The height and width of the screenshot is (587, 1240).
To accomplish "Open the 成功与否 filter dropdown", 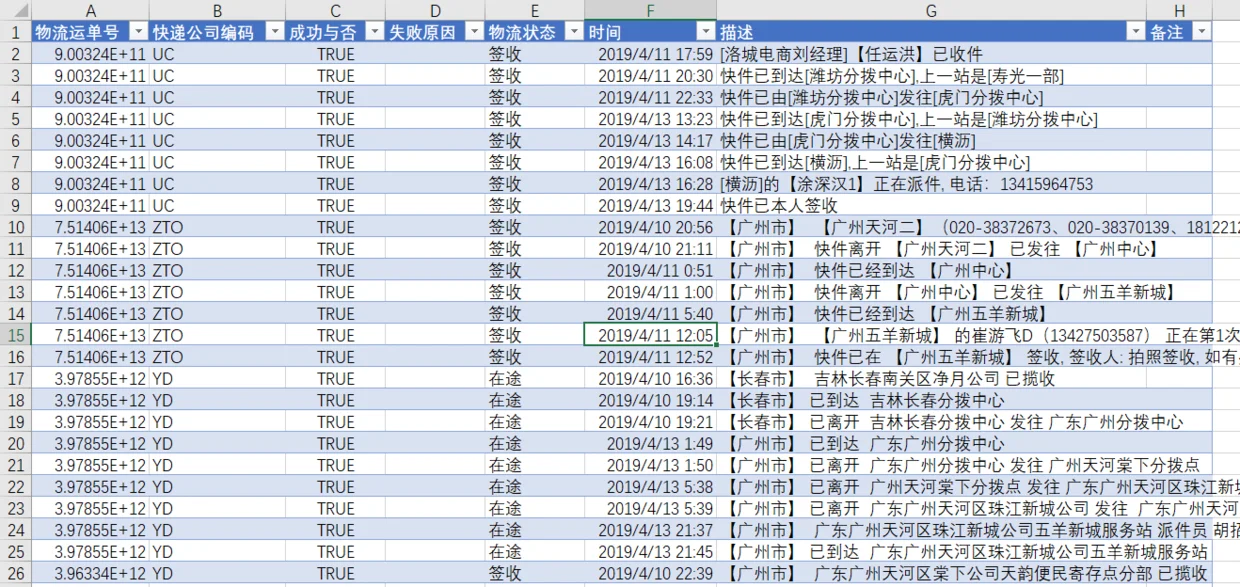I will pyautogui.click(x=375, y=32).
